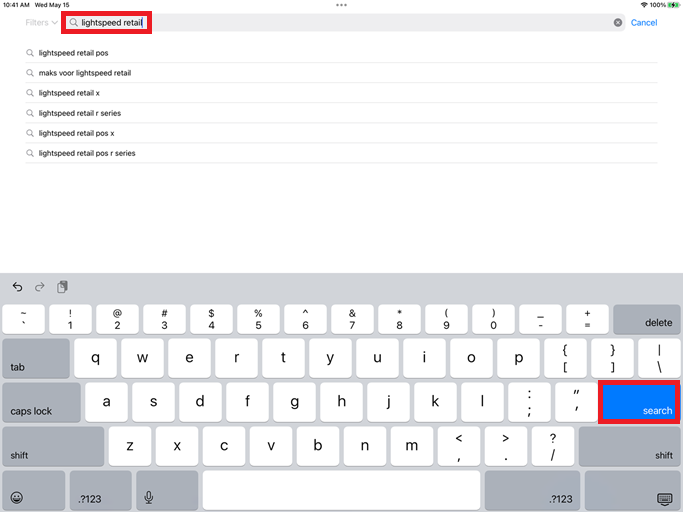Tap the delete key
Viewport: 683px width, 512px height.
646,319
